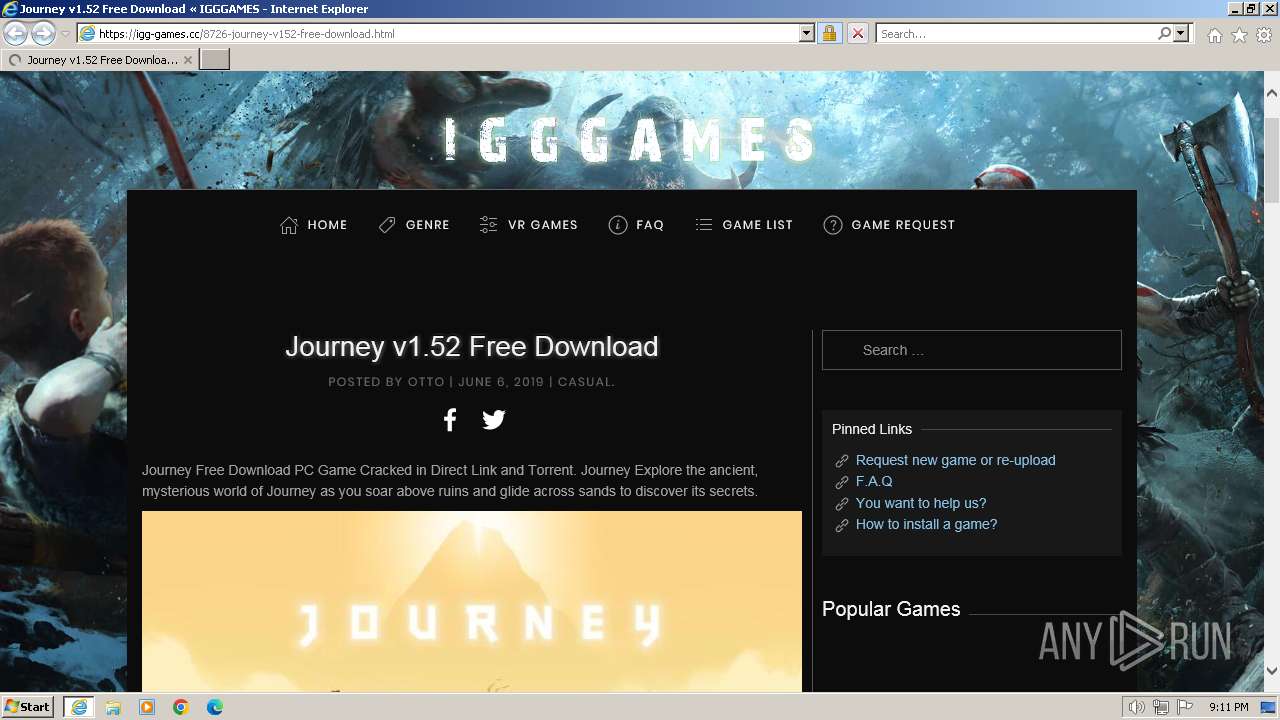Click the browser Forward arrow button

[43, 33]
